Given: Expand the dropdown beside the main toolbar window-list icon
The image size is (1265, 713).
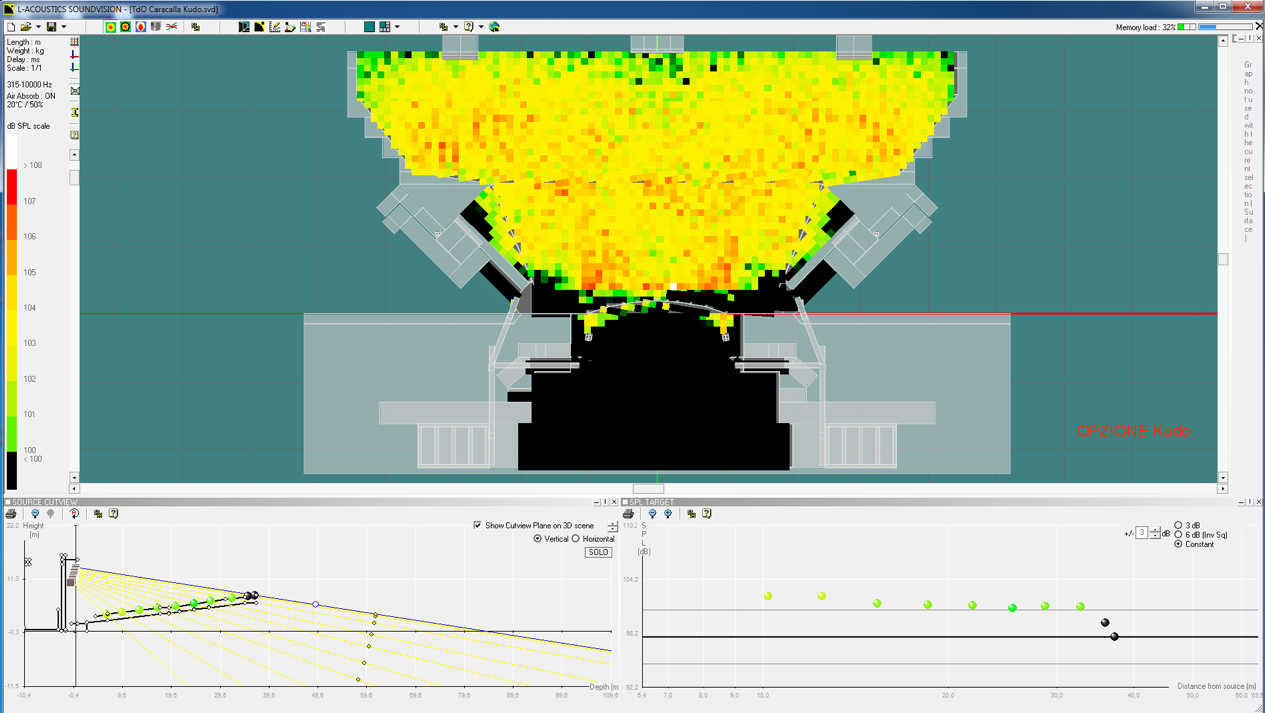Looking at the screenshot, I should 456,27.
